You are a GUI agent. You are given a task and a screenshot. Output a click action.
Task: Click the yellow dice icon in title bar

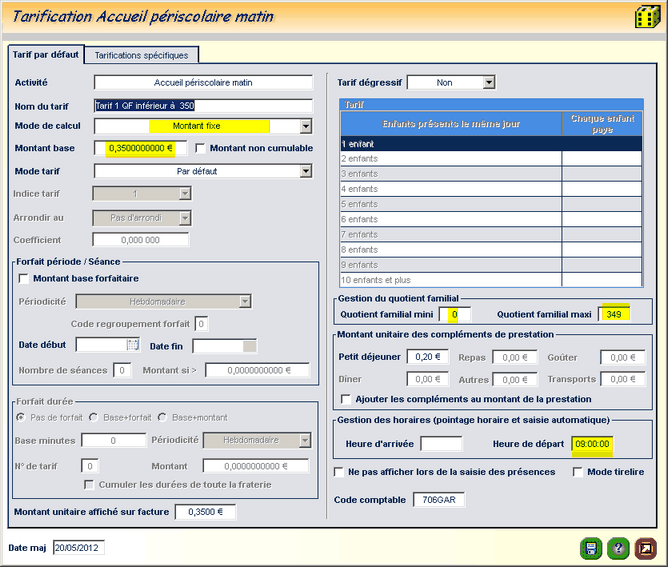click(646, 17)
